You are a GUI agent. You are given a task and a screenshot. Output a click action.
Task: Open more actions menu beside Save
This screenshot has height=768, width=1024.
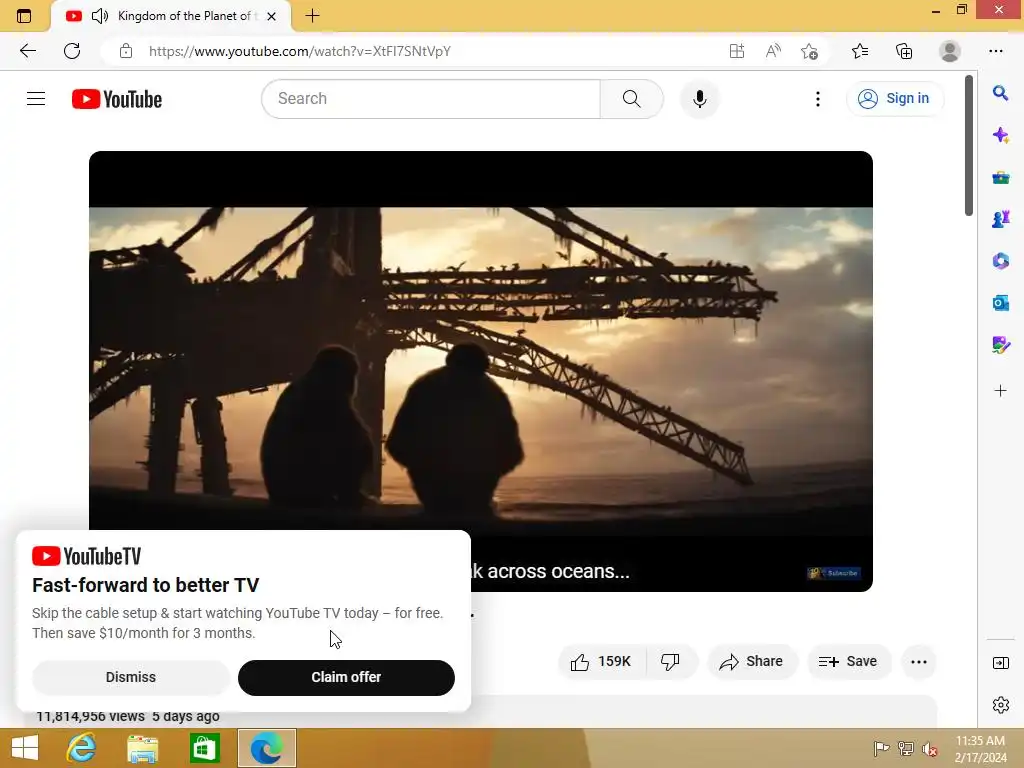(x=919, y=662)
